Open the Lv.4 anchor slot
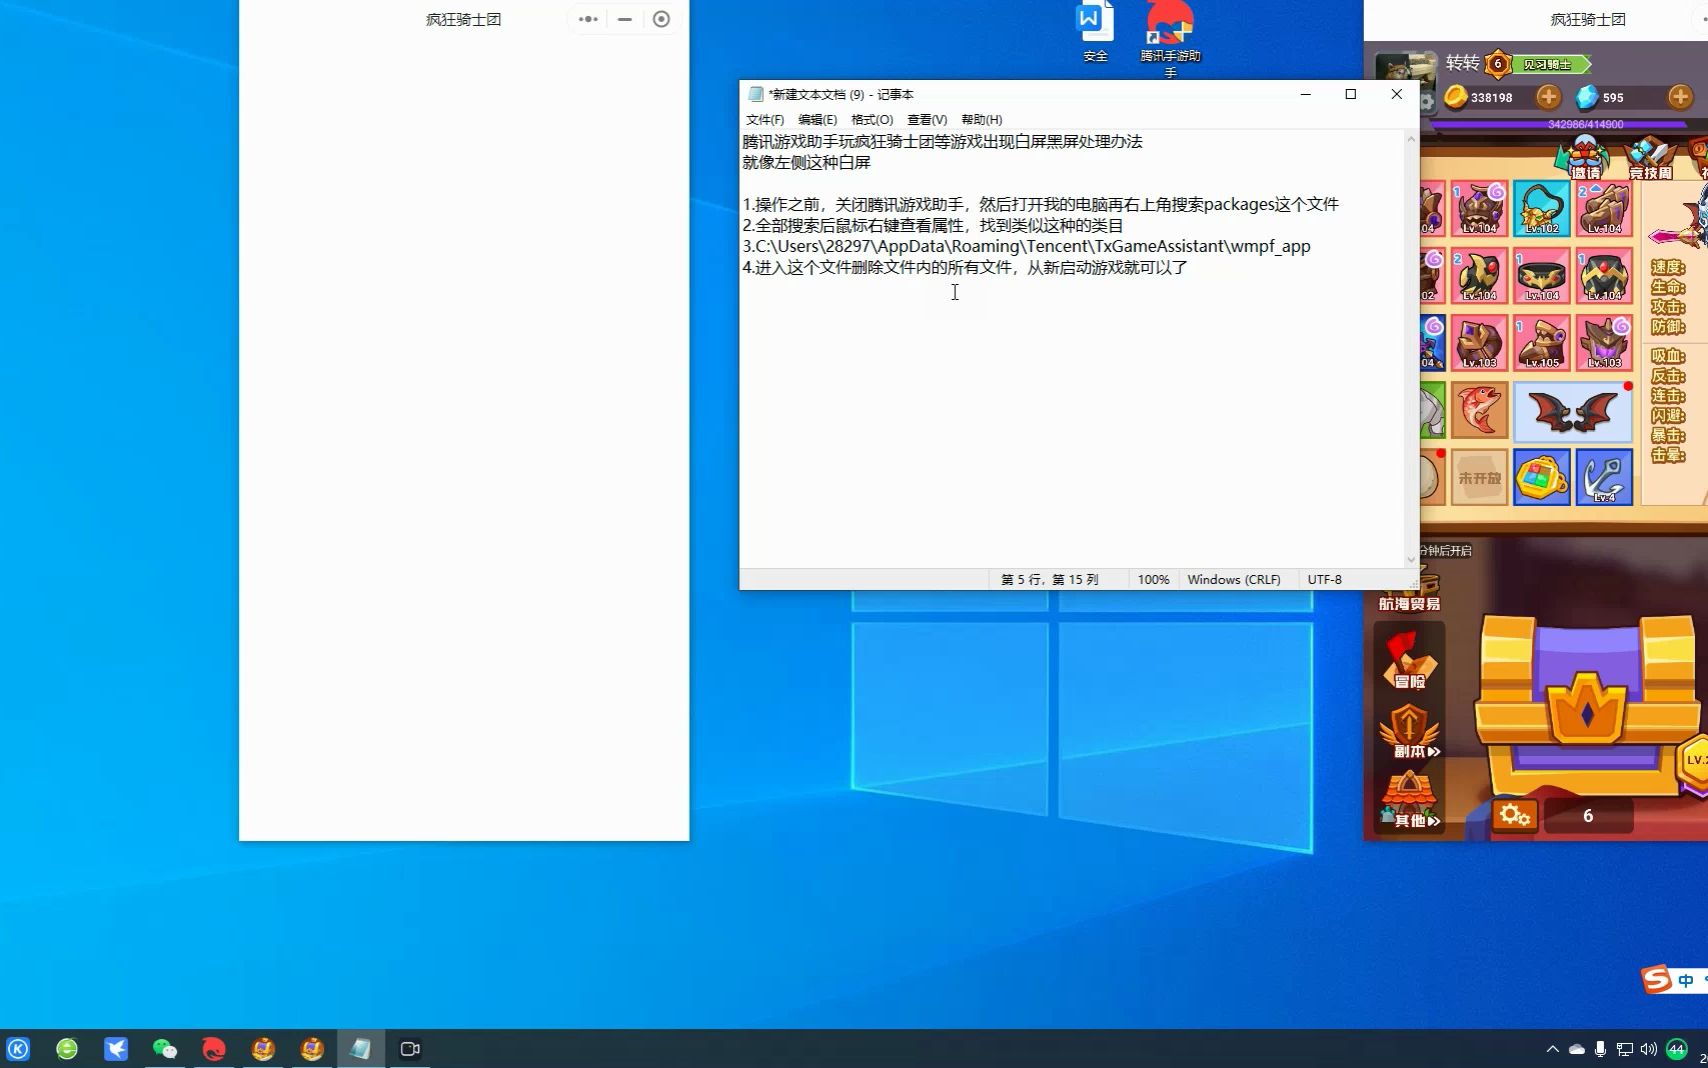The image size is (1708, 1068). point(1604,477)
